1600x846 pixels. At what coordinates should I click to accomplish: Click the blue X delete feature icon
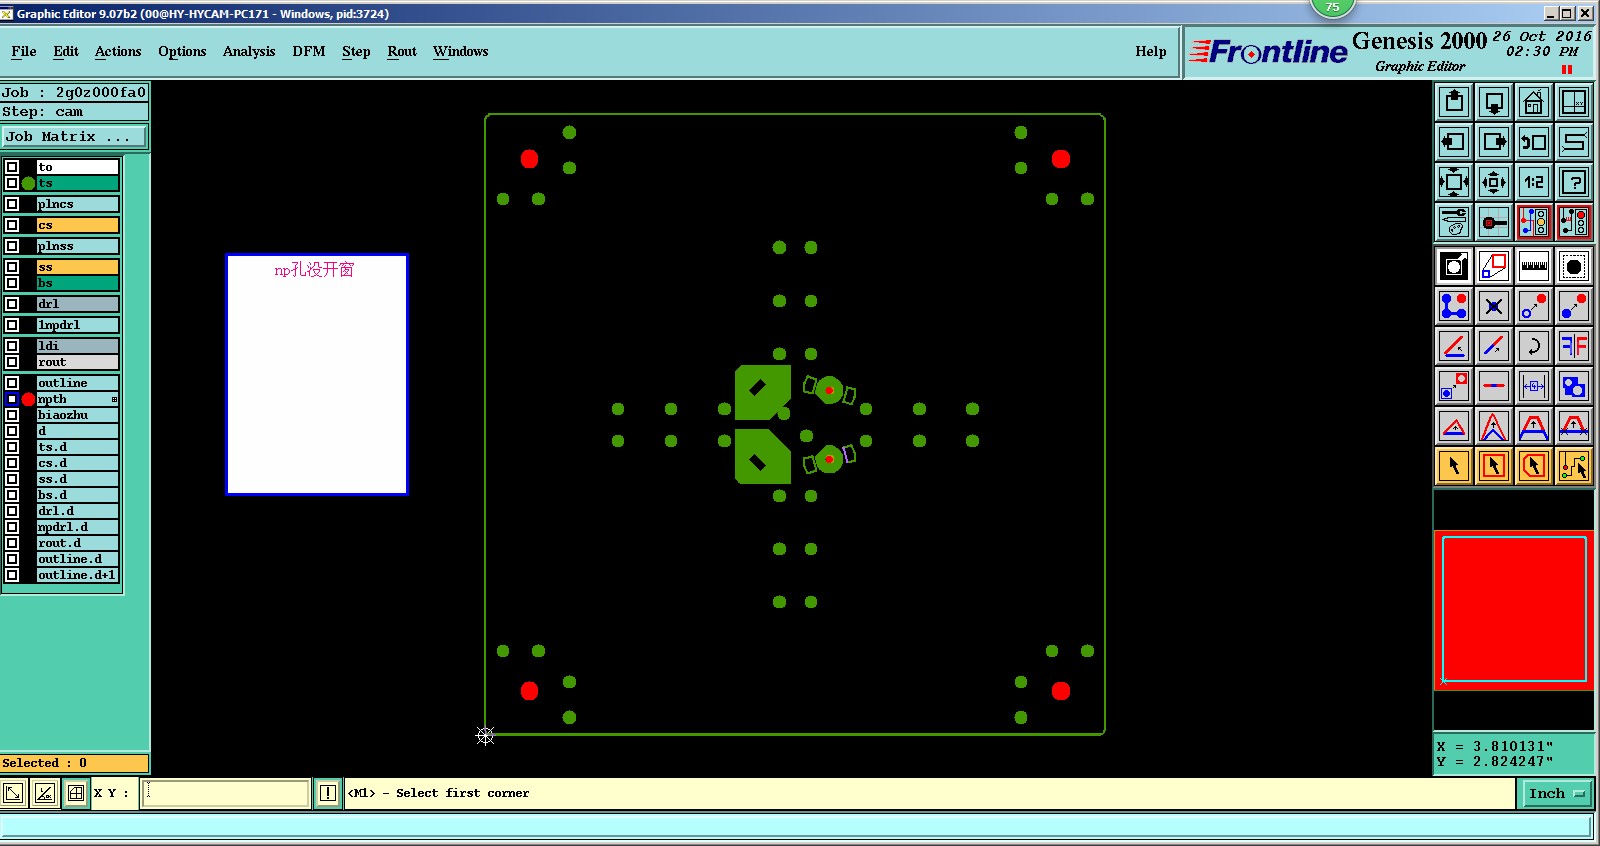click(1494, 306)
